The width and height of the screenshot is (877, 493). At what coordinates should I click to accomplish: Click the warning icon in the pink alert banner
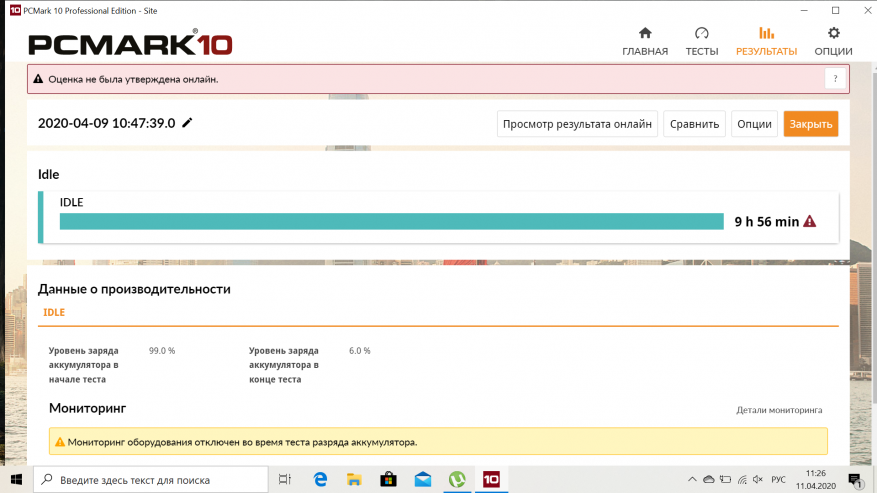pos(38,79)
